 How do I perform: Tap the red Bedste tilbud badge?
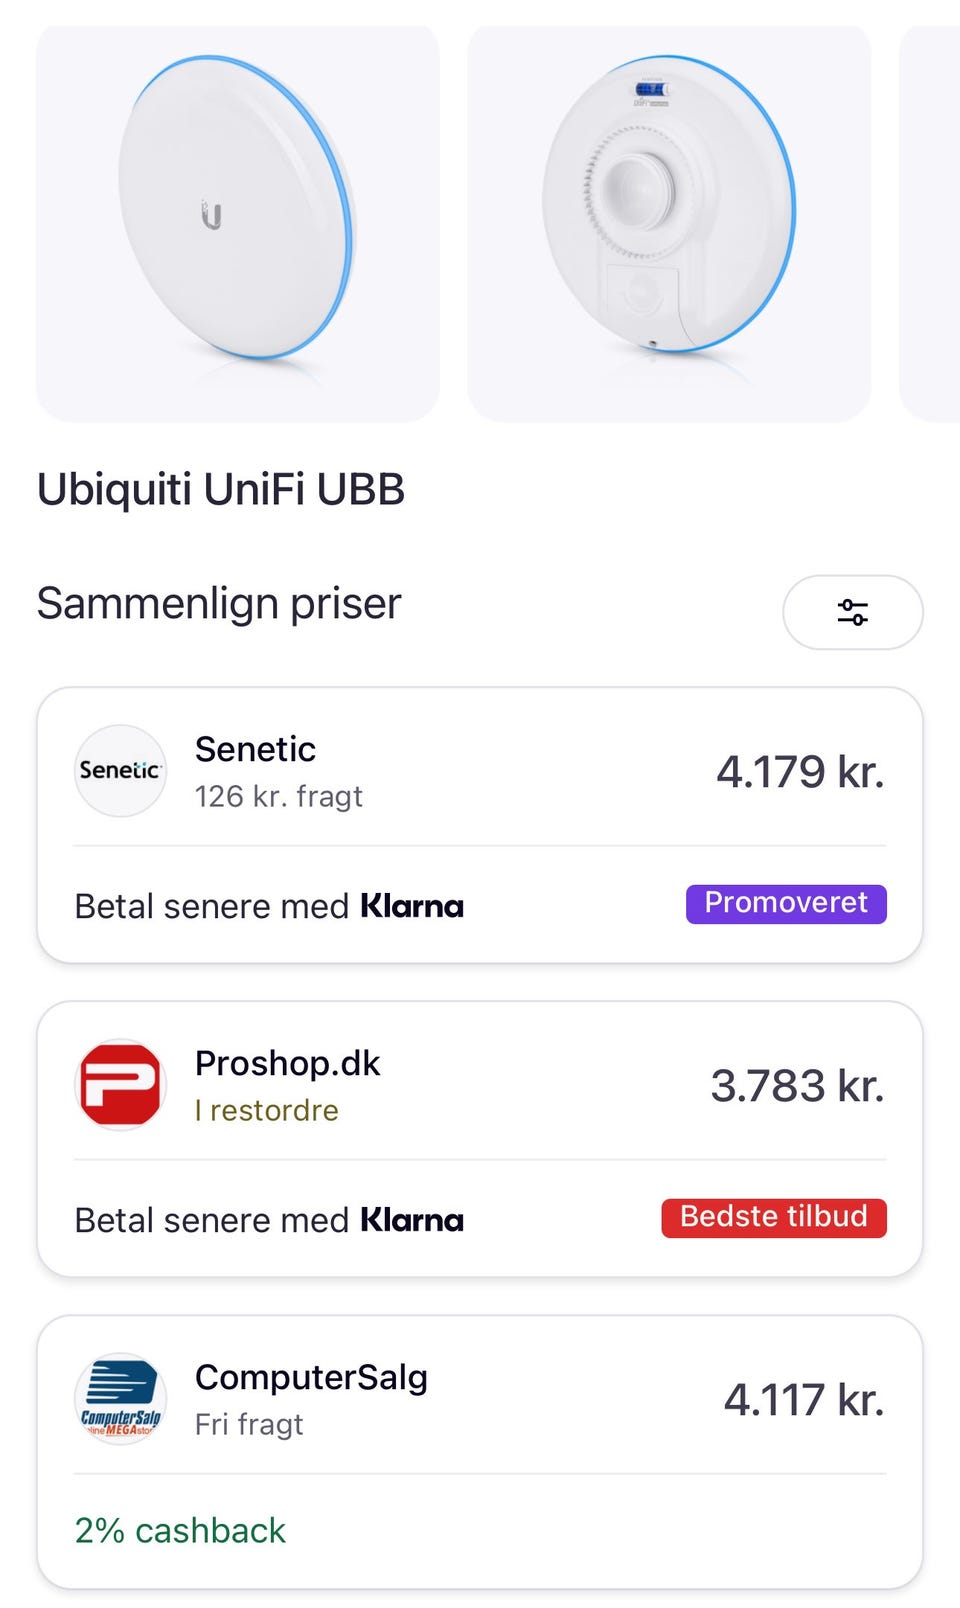coord(774,1217)
